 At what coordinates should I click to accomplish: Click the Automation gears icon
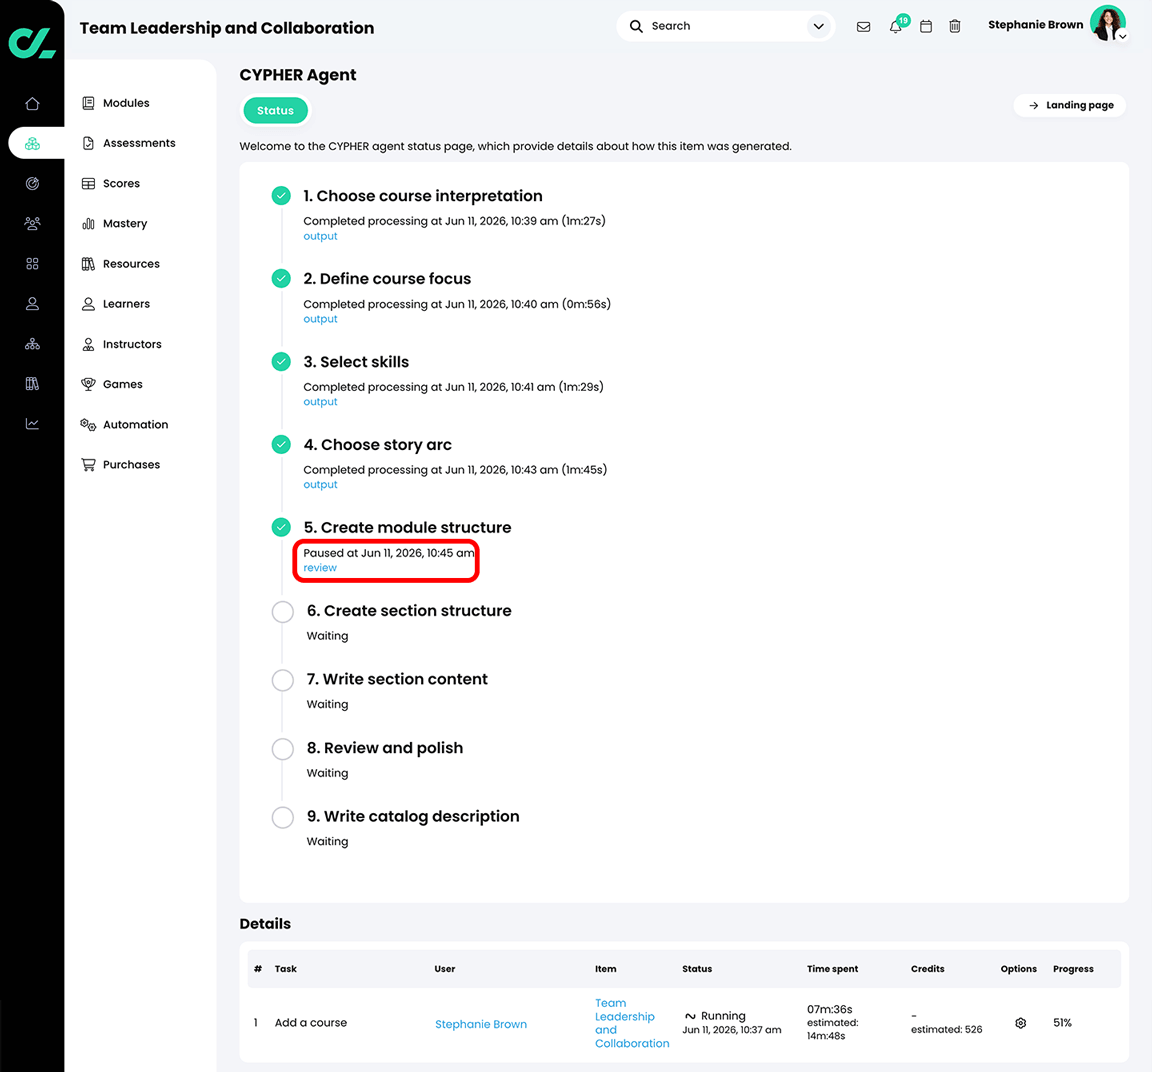tap(88, 424)
